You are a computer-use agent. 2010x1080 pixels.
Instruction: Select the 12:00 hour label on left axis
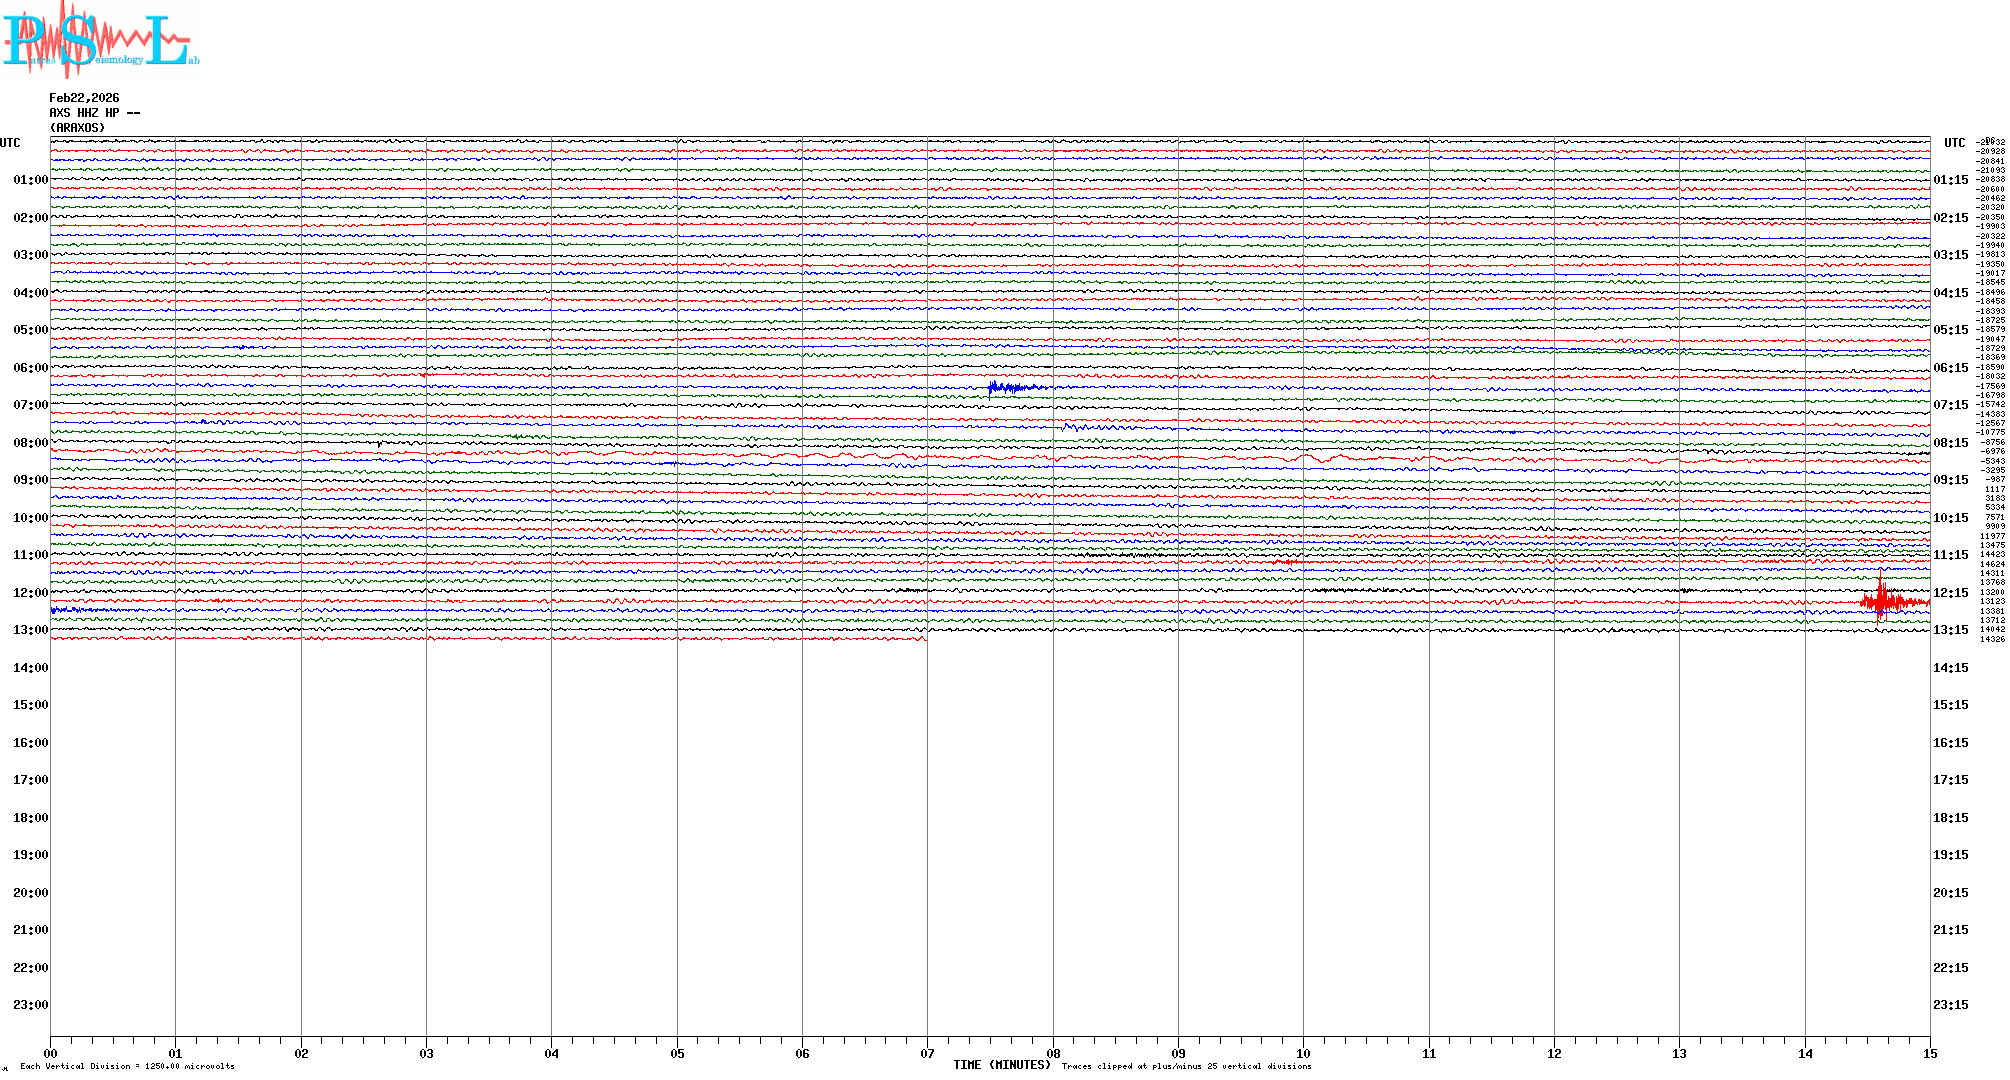point(30,593)
